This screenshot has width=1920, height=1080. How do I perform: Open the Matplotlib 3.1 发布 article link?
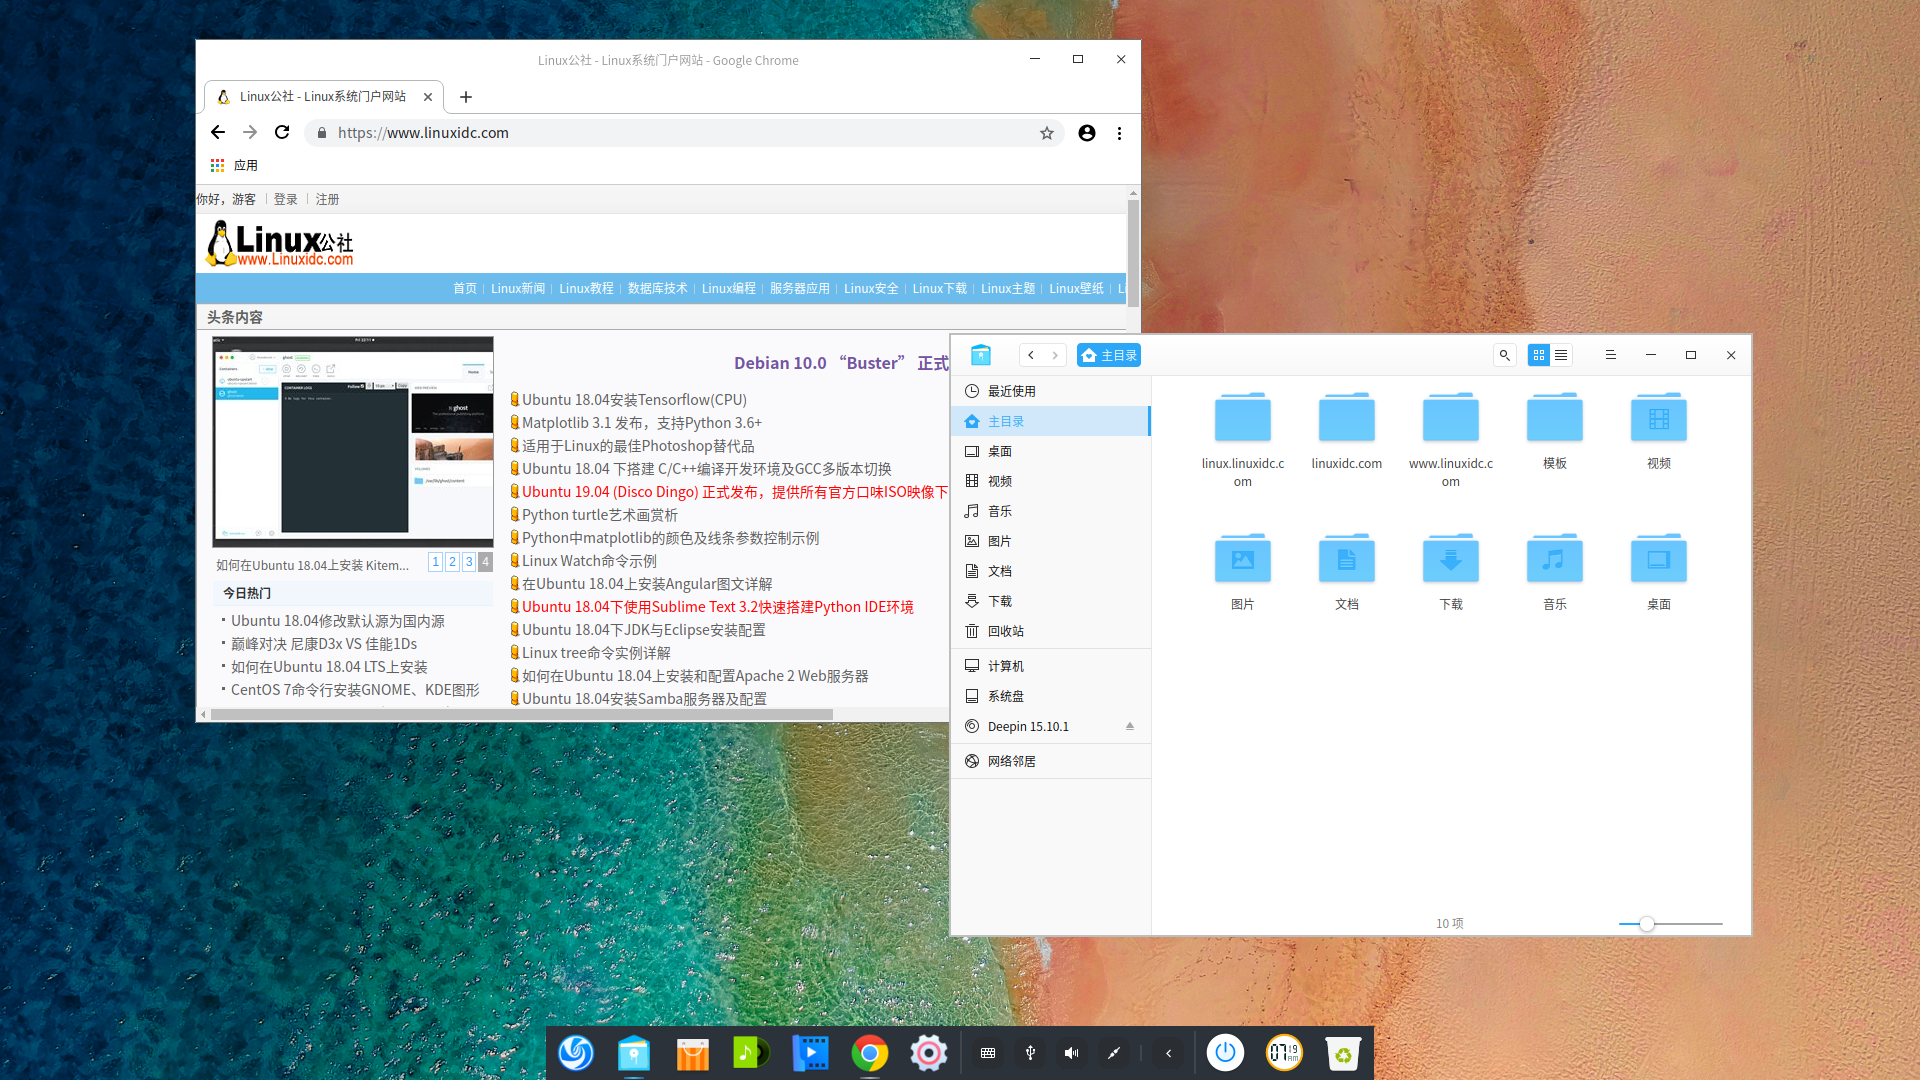pyautogui.click(x=642, y=423)
